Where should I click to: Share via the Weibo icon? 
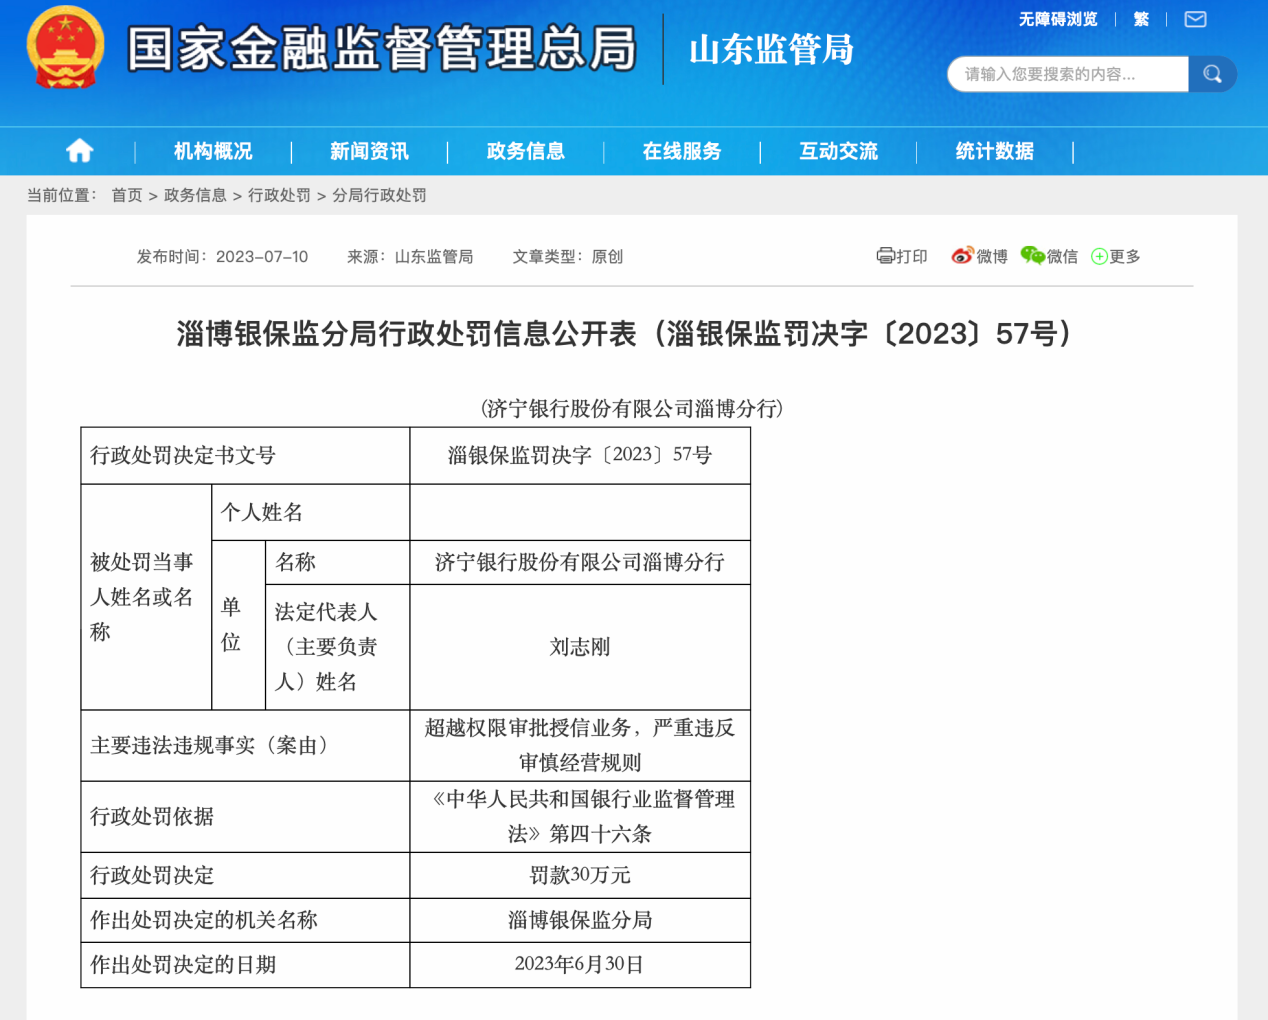tap(962, 256)
